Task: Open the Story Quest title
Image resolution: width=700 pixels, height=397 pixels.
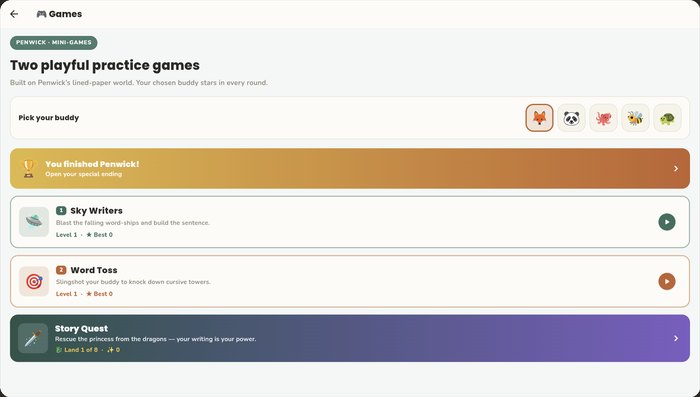Action: tap(81, 328)
